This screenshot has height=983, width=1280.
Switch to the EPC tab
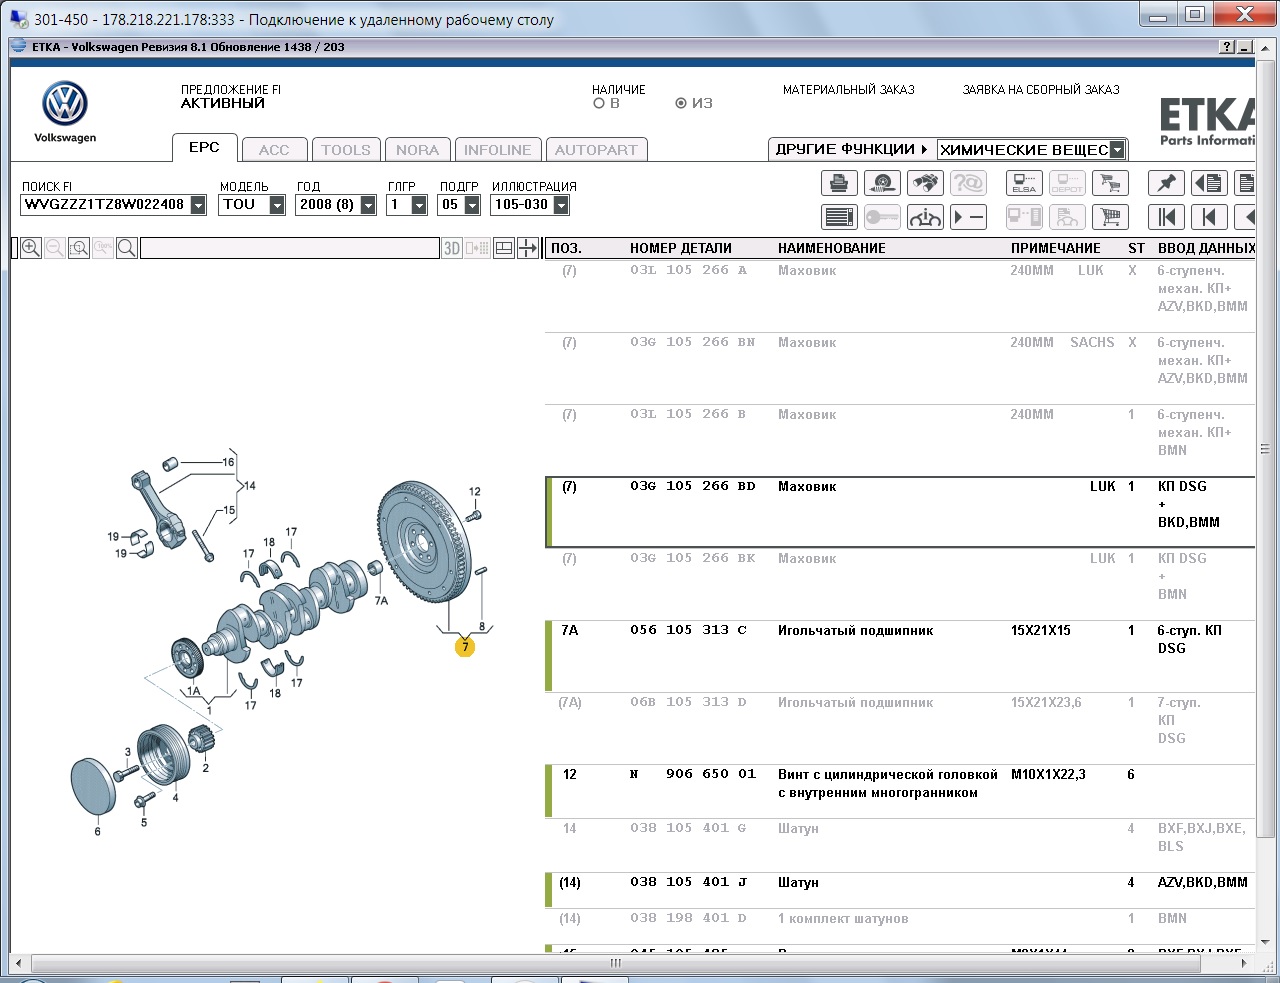tap(204, 147)
